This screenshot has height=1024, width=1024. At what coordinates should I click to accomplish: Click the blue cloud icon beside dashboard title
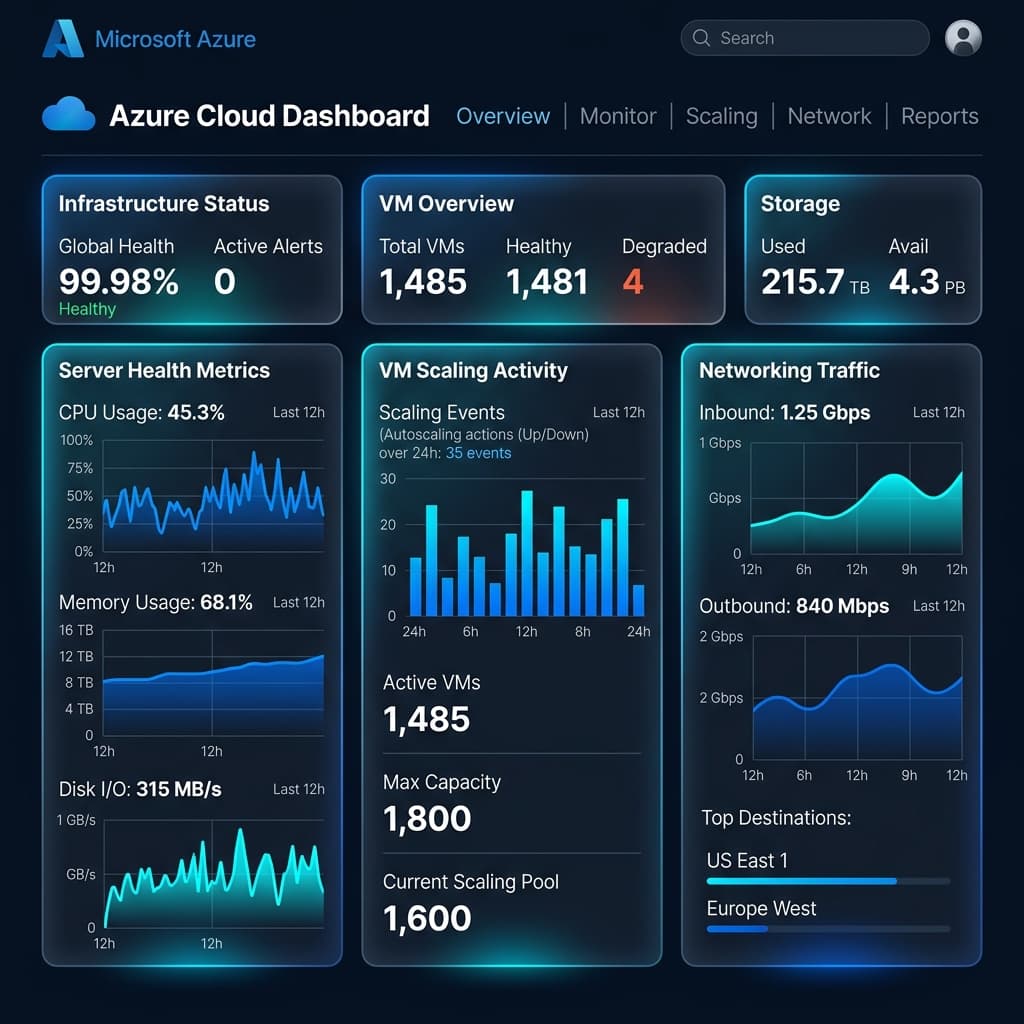pos(69,114)
